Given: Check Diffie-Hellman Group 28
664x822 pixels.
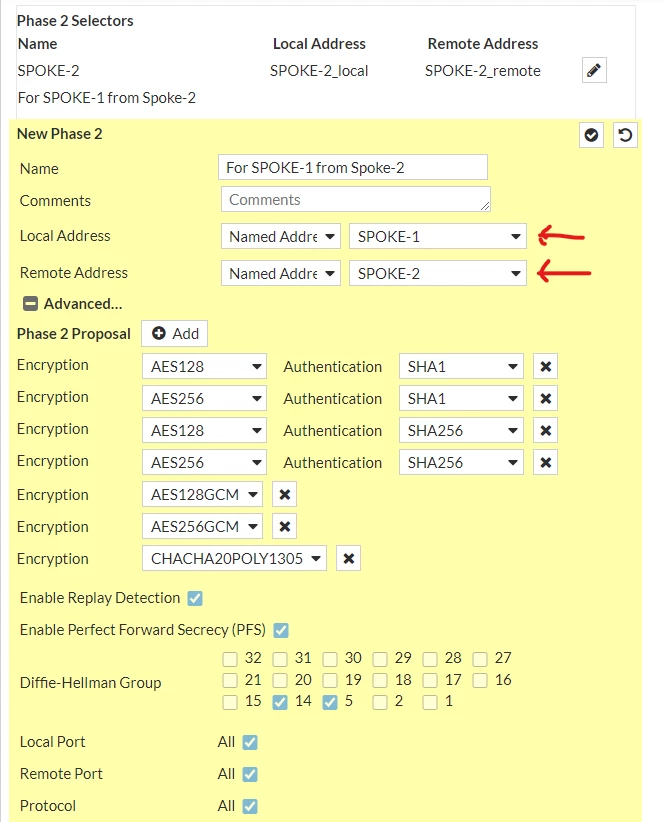Looking at the screenshot, I should pyautogui.click(x=430, y=658).
